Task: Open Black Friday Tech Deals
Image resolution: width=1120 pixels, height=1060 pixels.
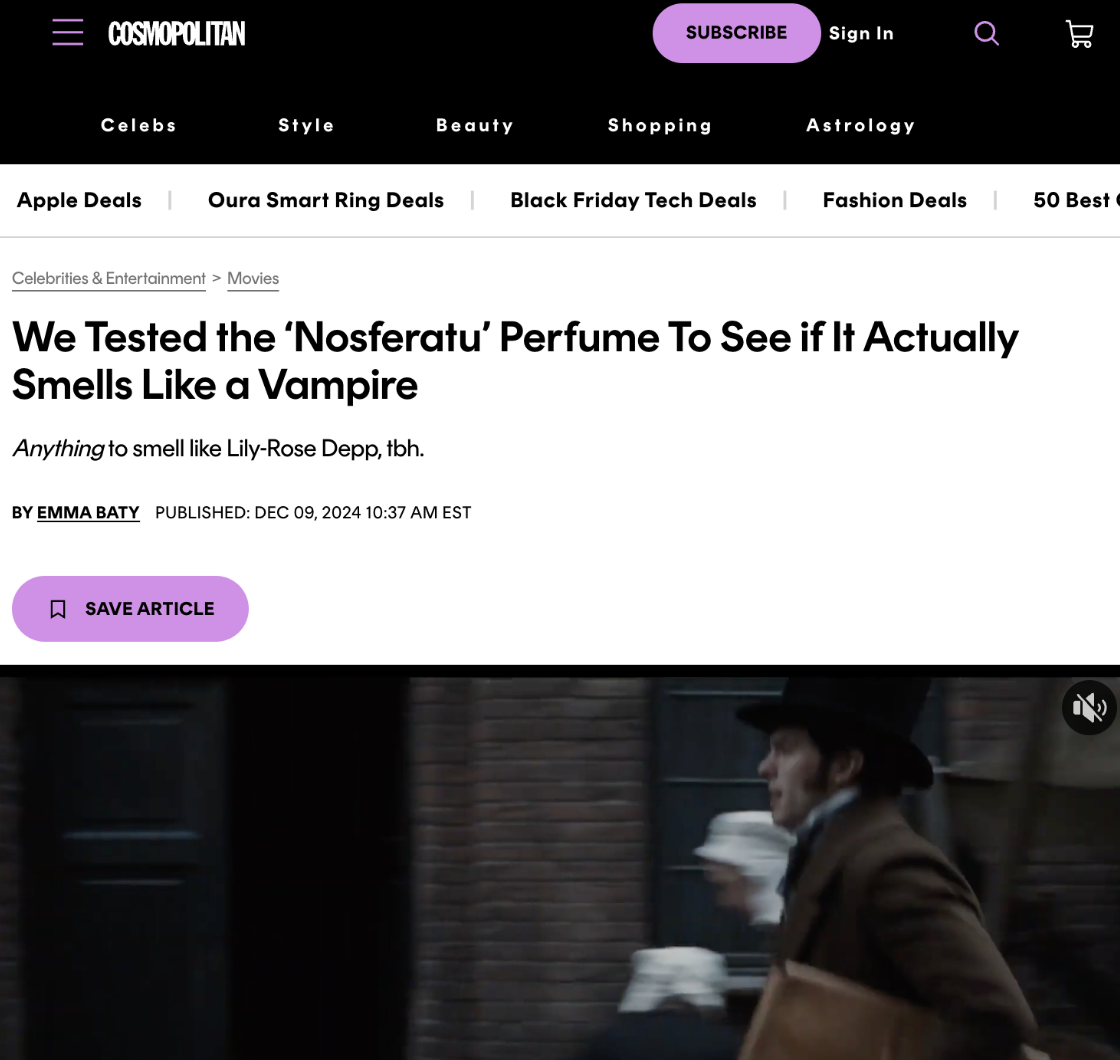Action: (633, 200)
